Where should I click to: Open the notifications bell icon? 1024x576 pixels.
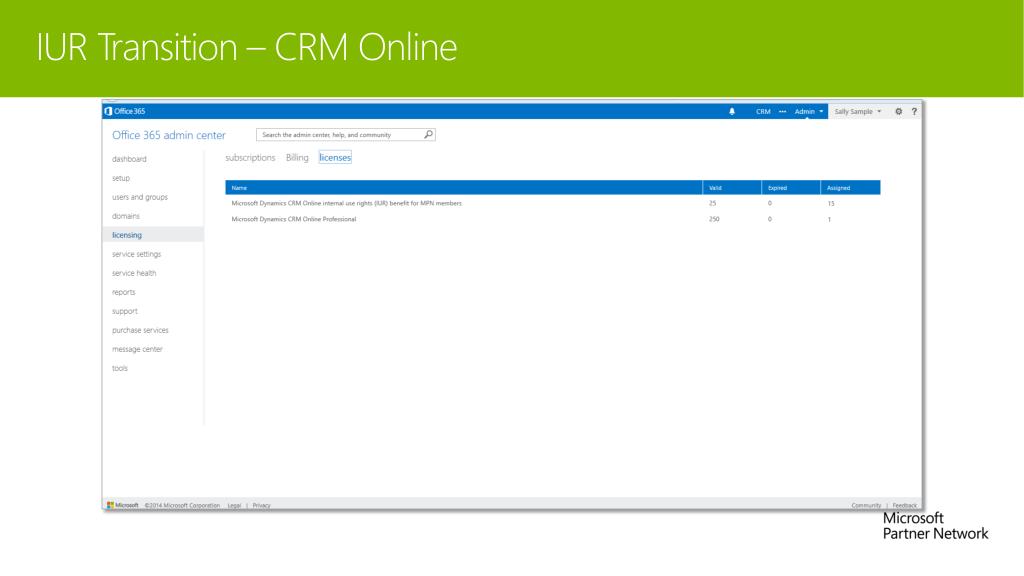pyautogui.click(x=732, y=112)
